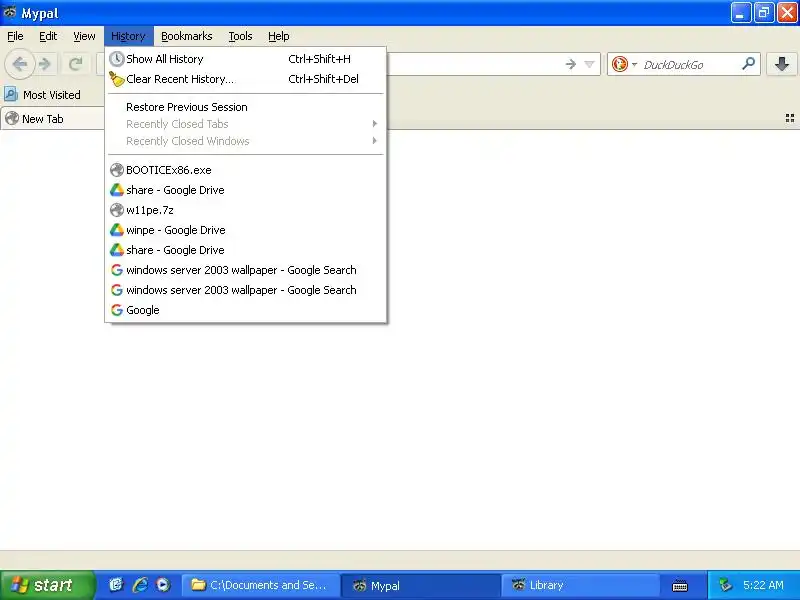Launch Windows Media Player quick launch icon
Image resolution: width=800 pixels, height=600 pixels.
click(x=163, y=585)
